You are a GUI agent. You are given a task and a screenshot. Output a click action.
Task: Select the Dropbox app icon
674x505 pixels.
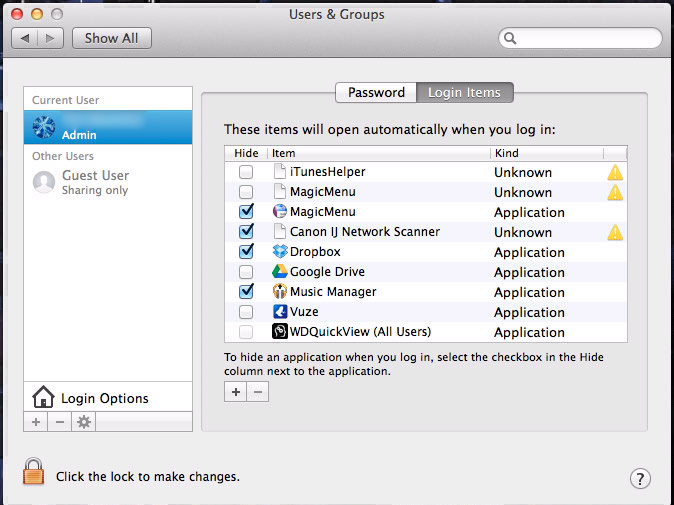coord(280,251)
